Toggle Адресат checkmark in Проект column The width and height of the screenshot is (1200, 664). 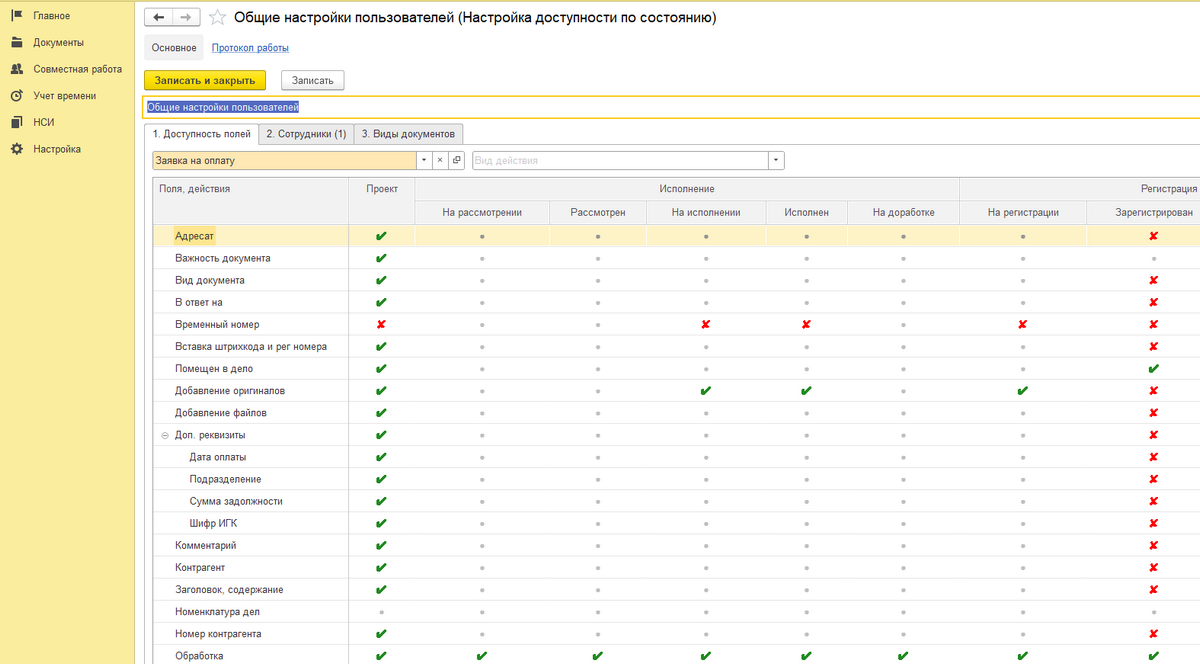(381, 236)
